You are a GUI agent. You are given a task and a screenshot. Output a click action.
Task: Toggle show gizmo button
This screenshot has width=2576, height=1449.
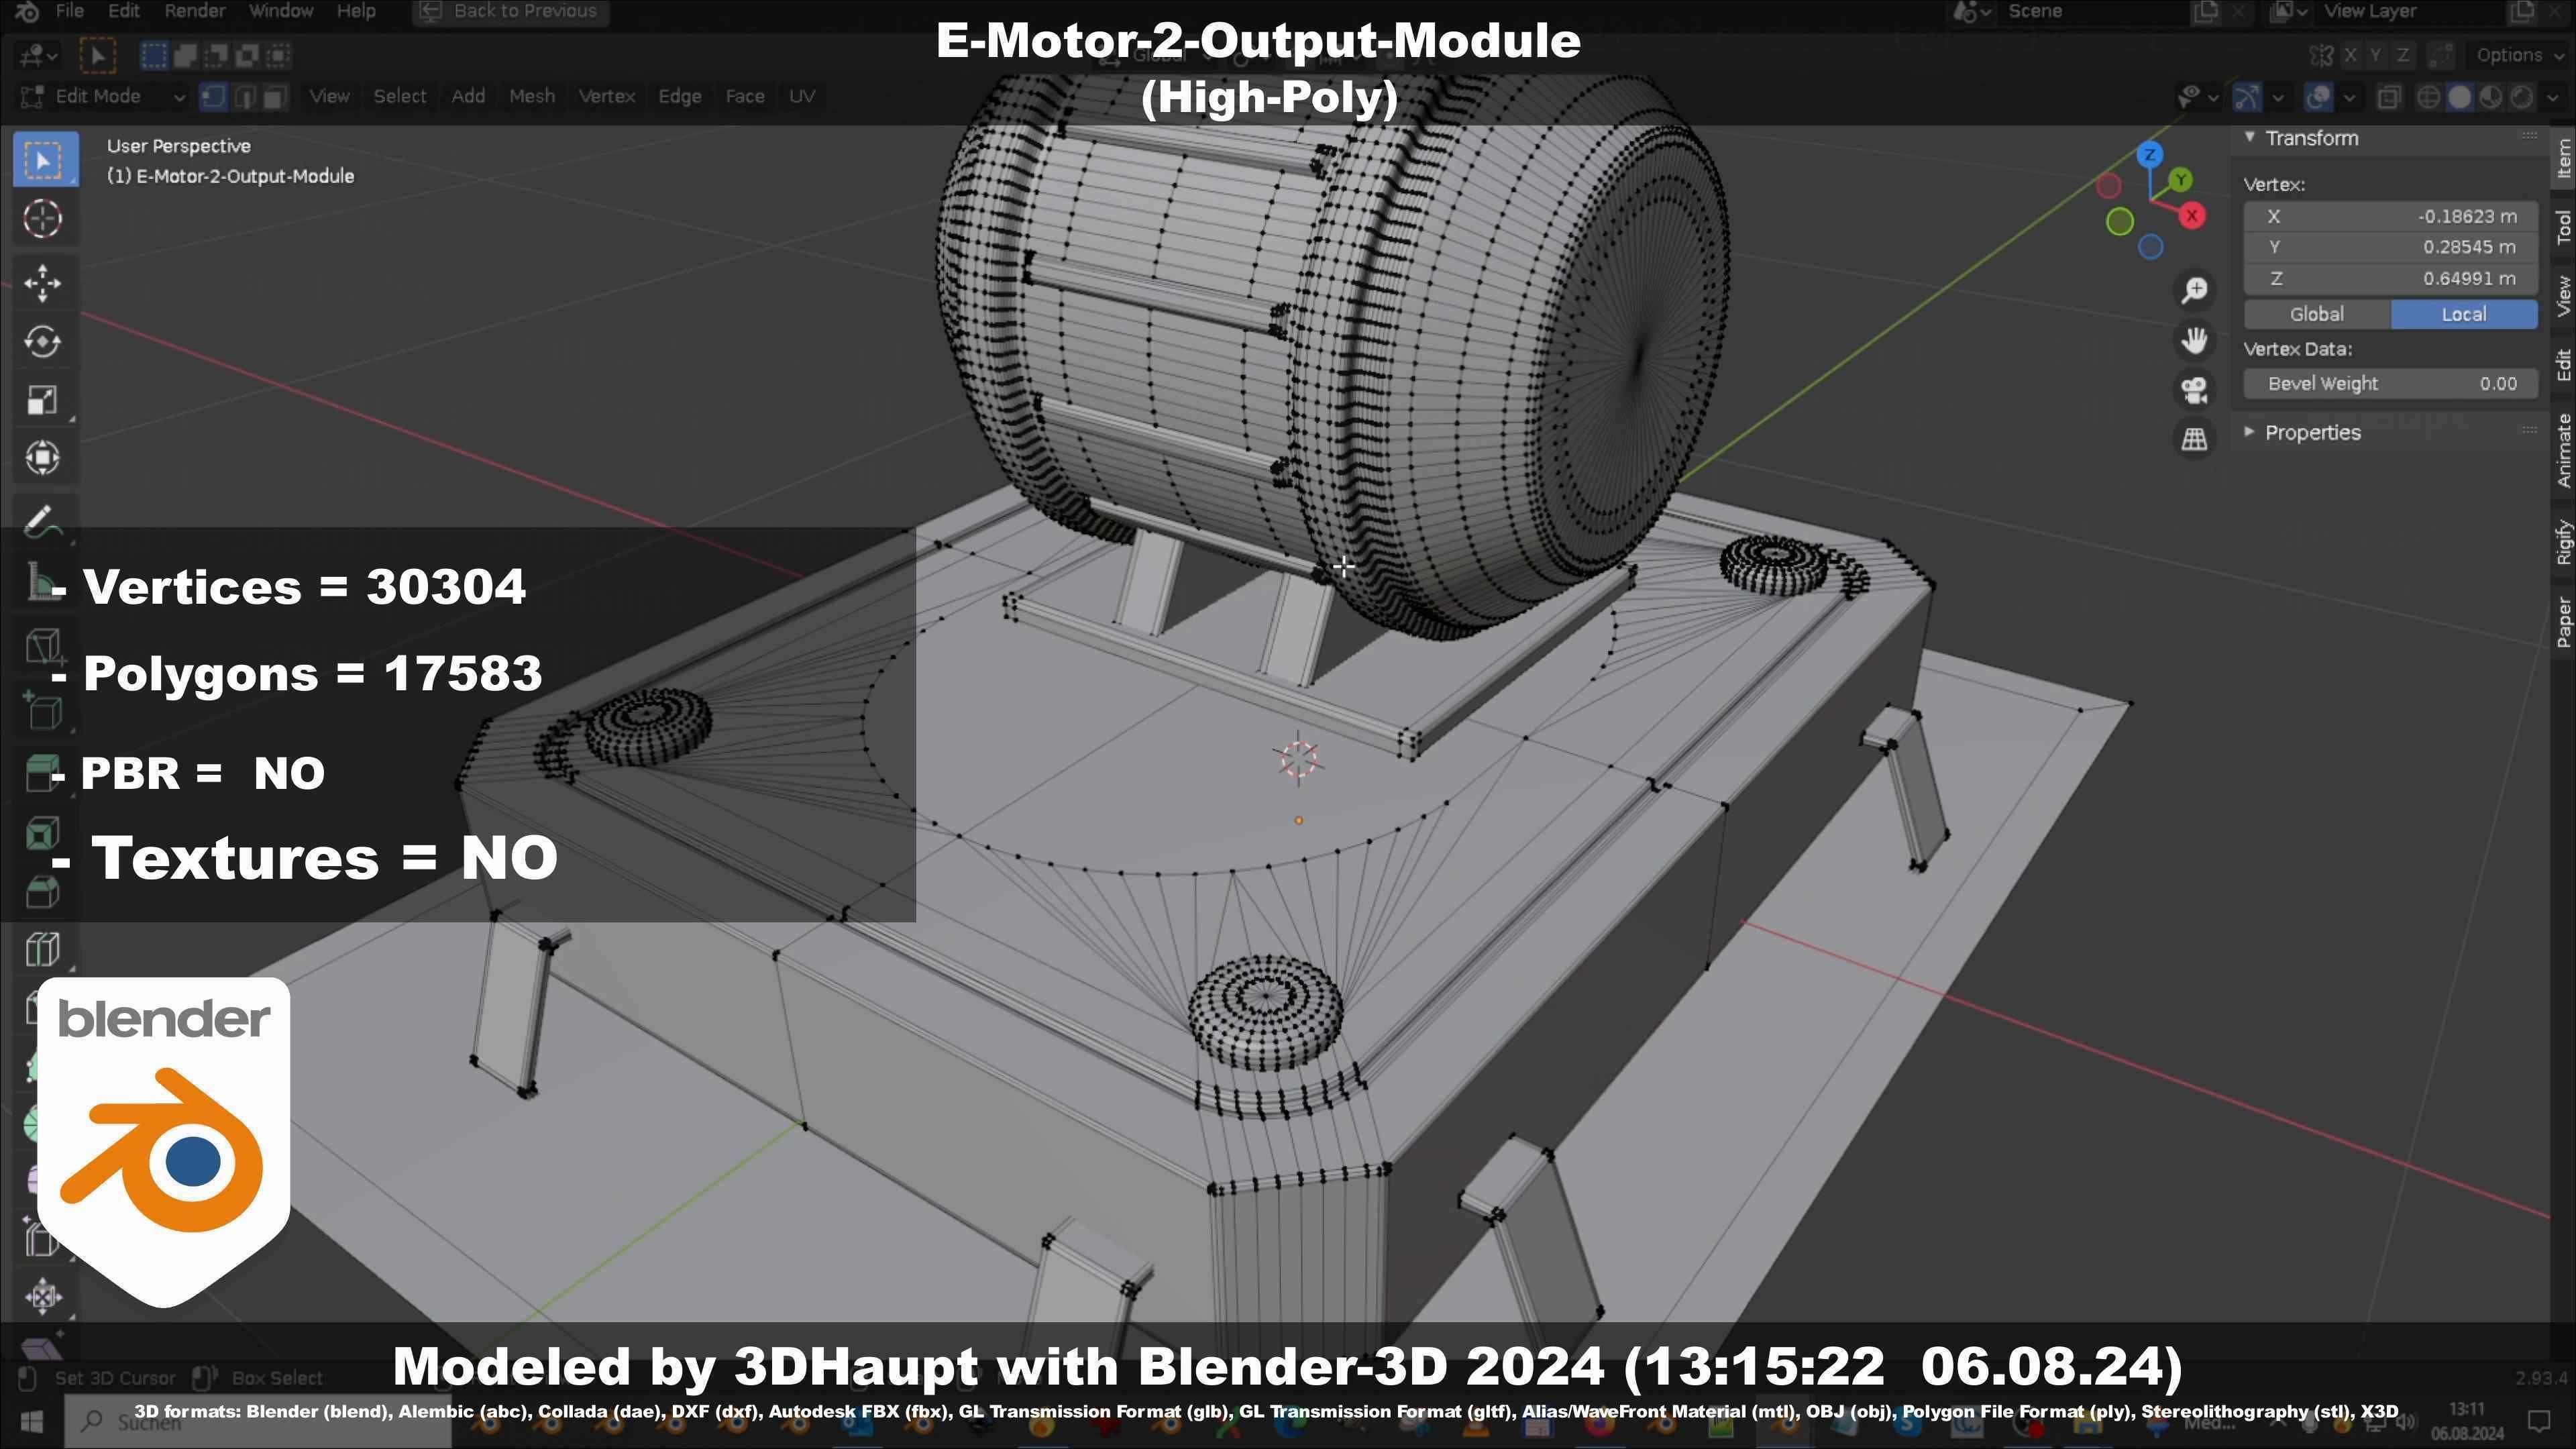pyautogui.click(x=2247, y=97)
